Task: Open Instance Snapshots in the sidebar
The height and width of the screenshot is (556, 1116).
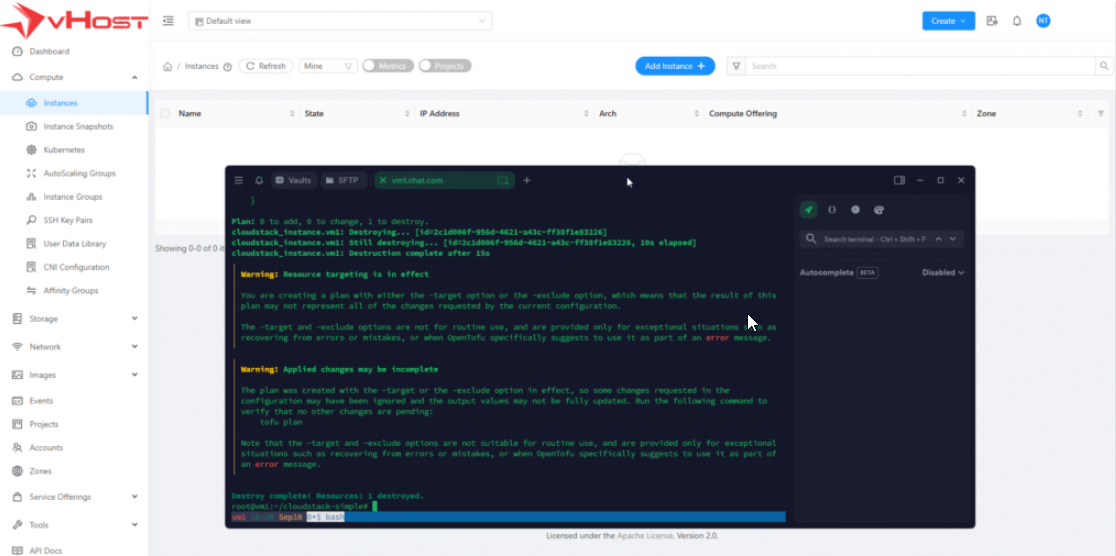Action: pos(78,127)
